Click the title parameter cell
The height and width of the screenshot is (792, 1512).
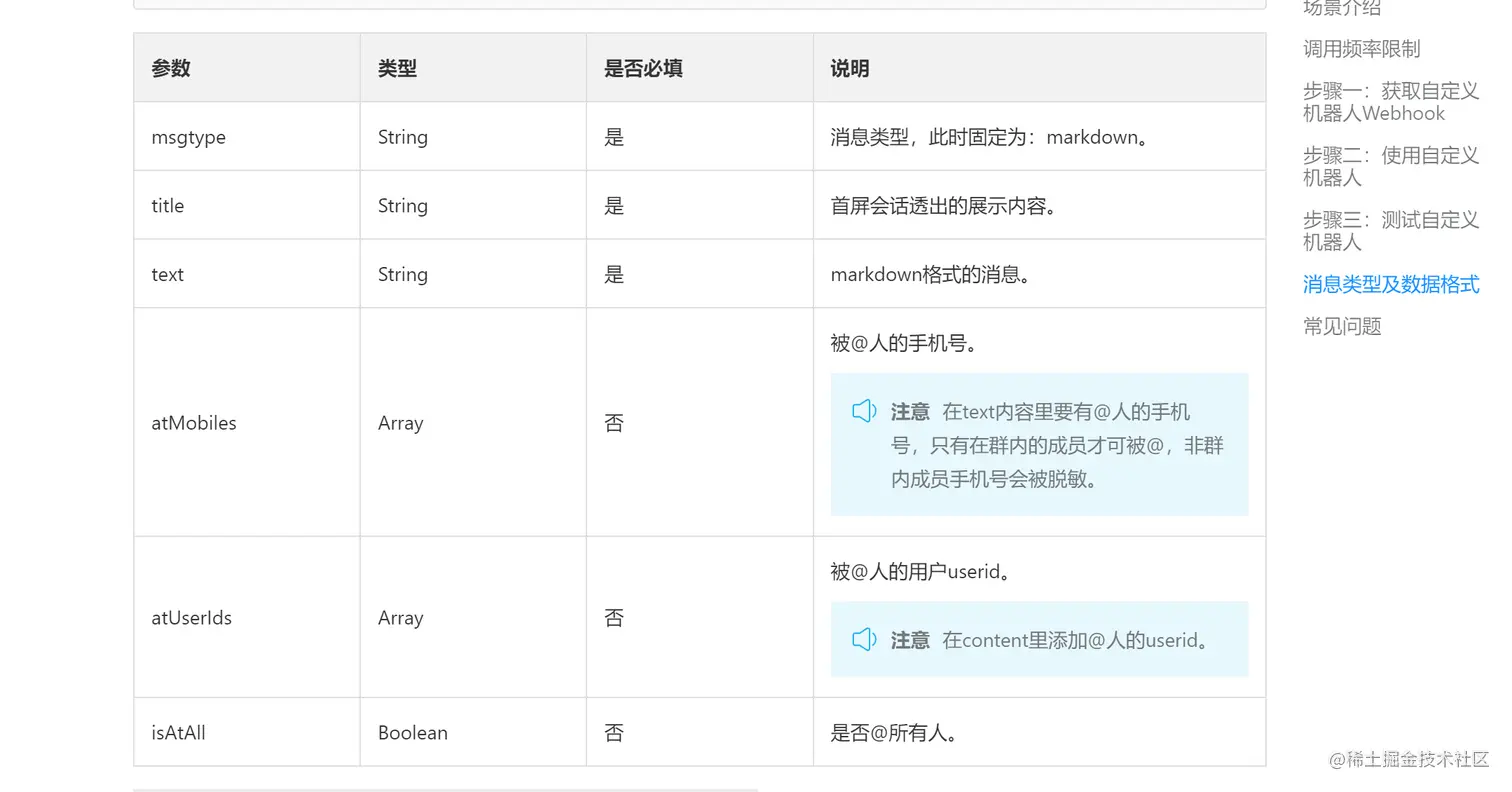168,205
